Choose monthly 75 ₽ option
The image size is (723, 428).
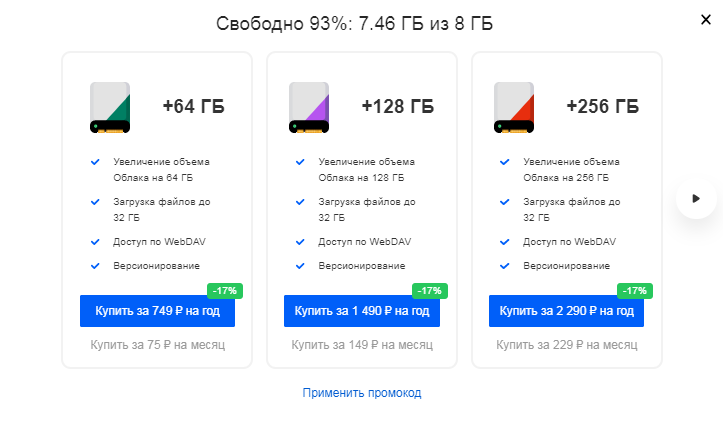click(157, 345)
